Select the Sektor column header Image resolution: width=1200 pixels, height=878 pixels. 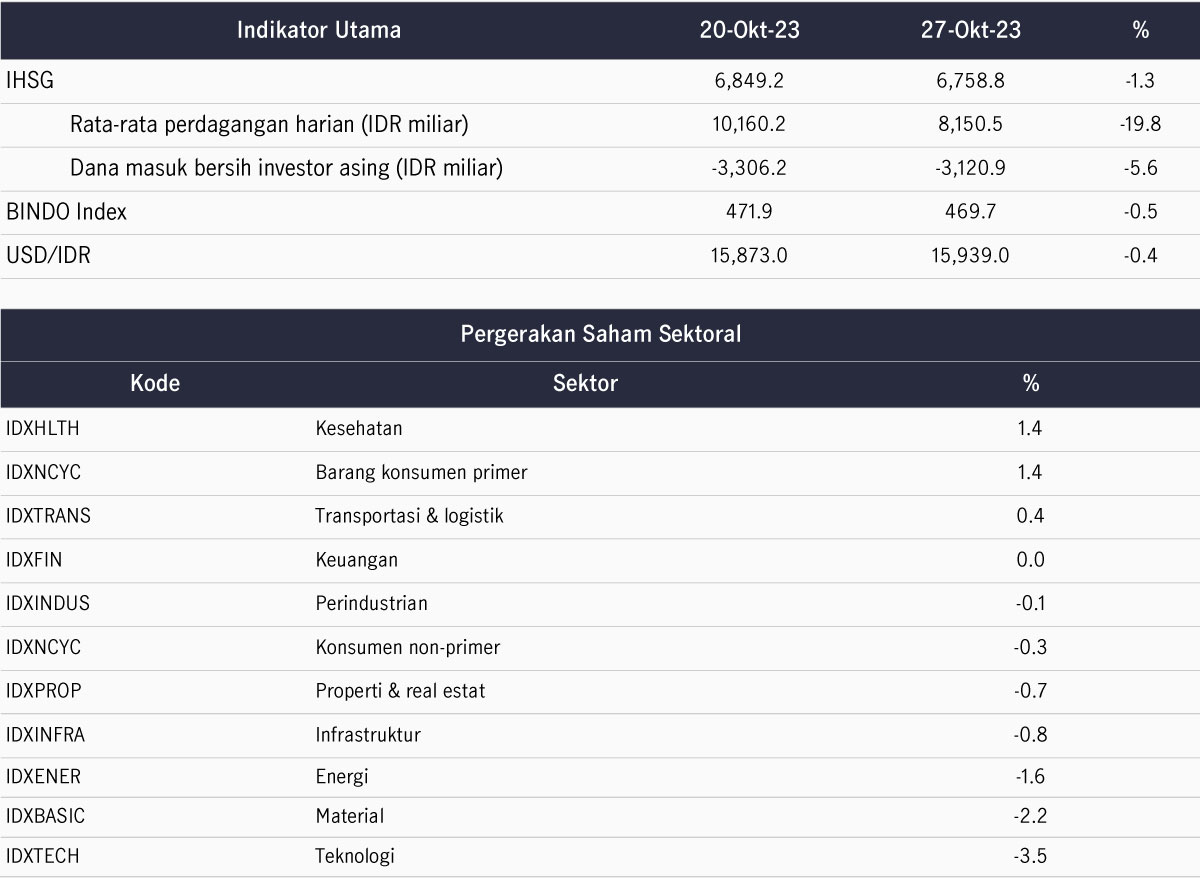pyautogui.click(x=585, y=383)
